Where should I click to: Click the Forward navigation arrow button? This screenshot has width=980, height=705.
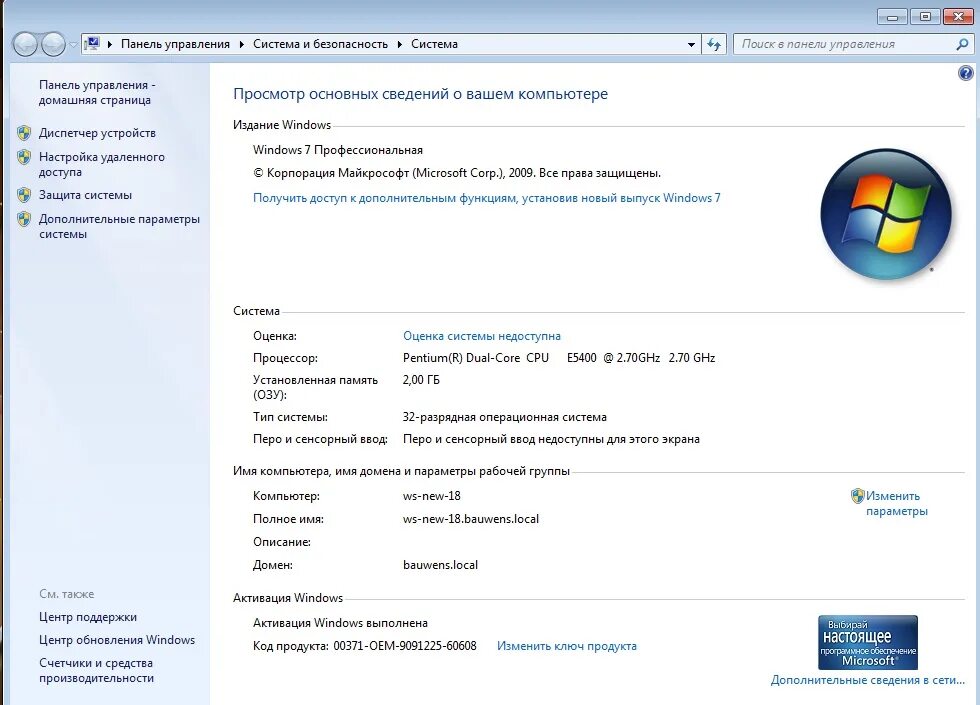53,44
